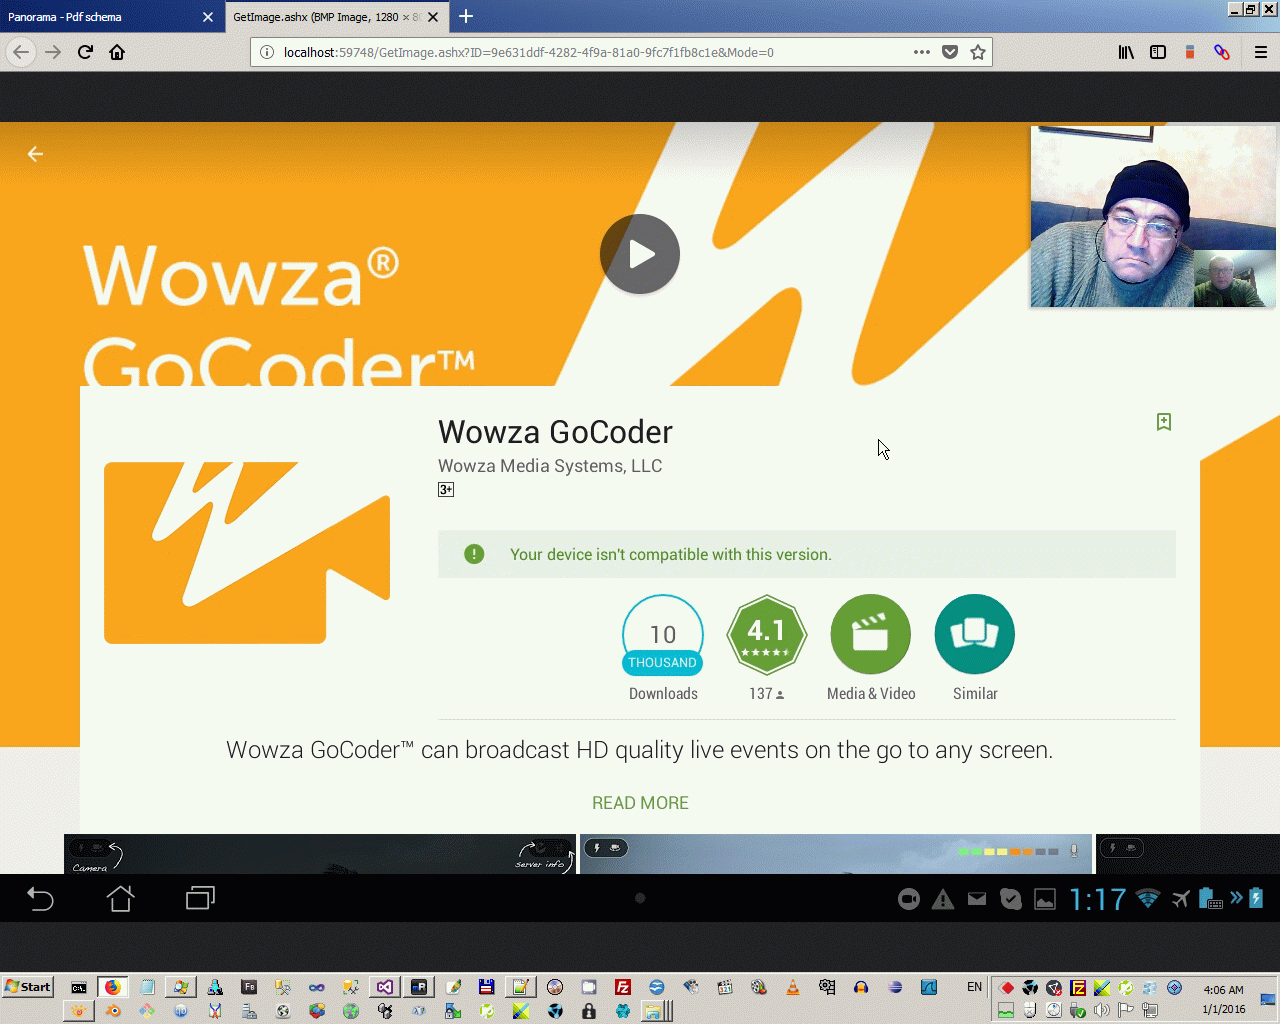Tap the Android back navigation button

click(x=40, y=898)
